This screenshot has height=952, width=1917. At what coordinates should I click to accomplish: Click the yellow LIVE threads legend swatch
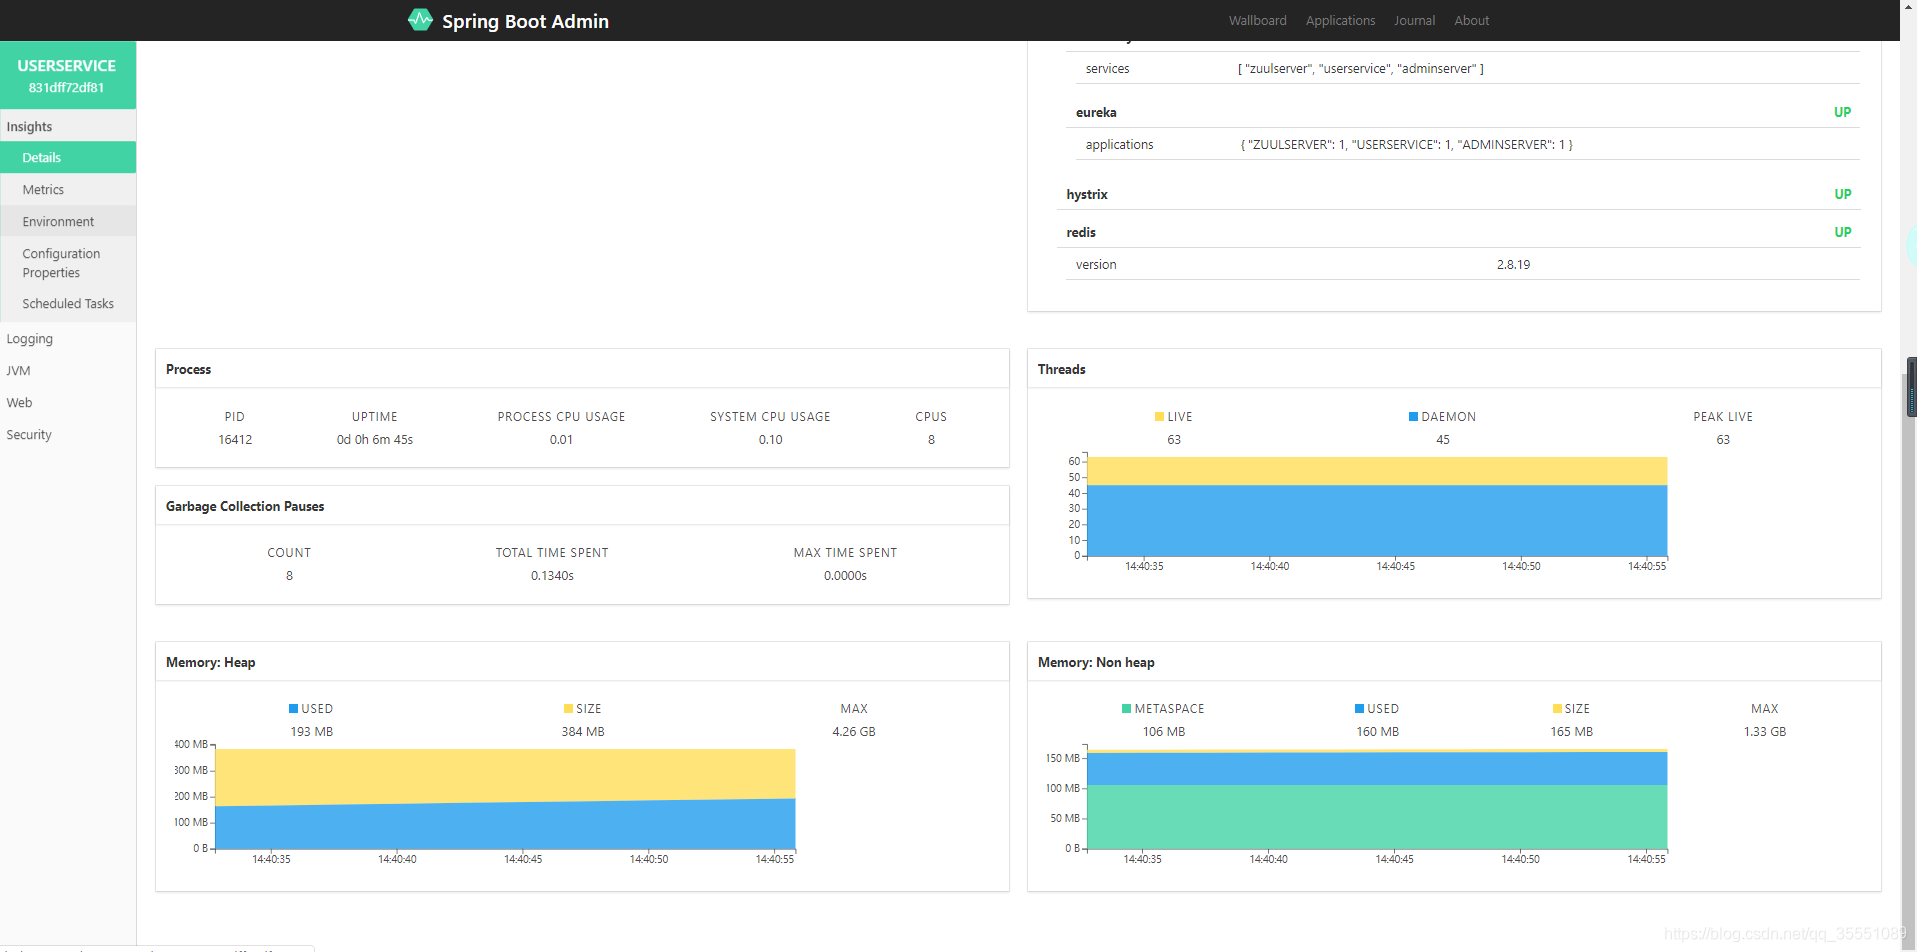(x=1159, y=417)
